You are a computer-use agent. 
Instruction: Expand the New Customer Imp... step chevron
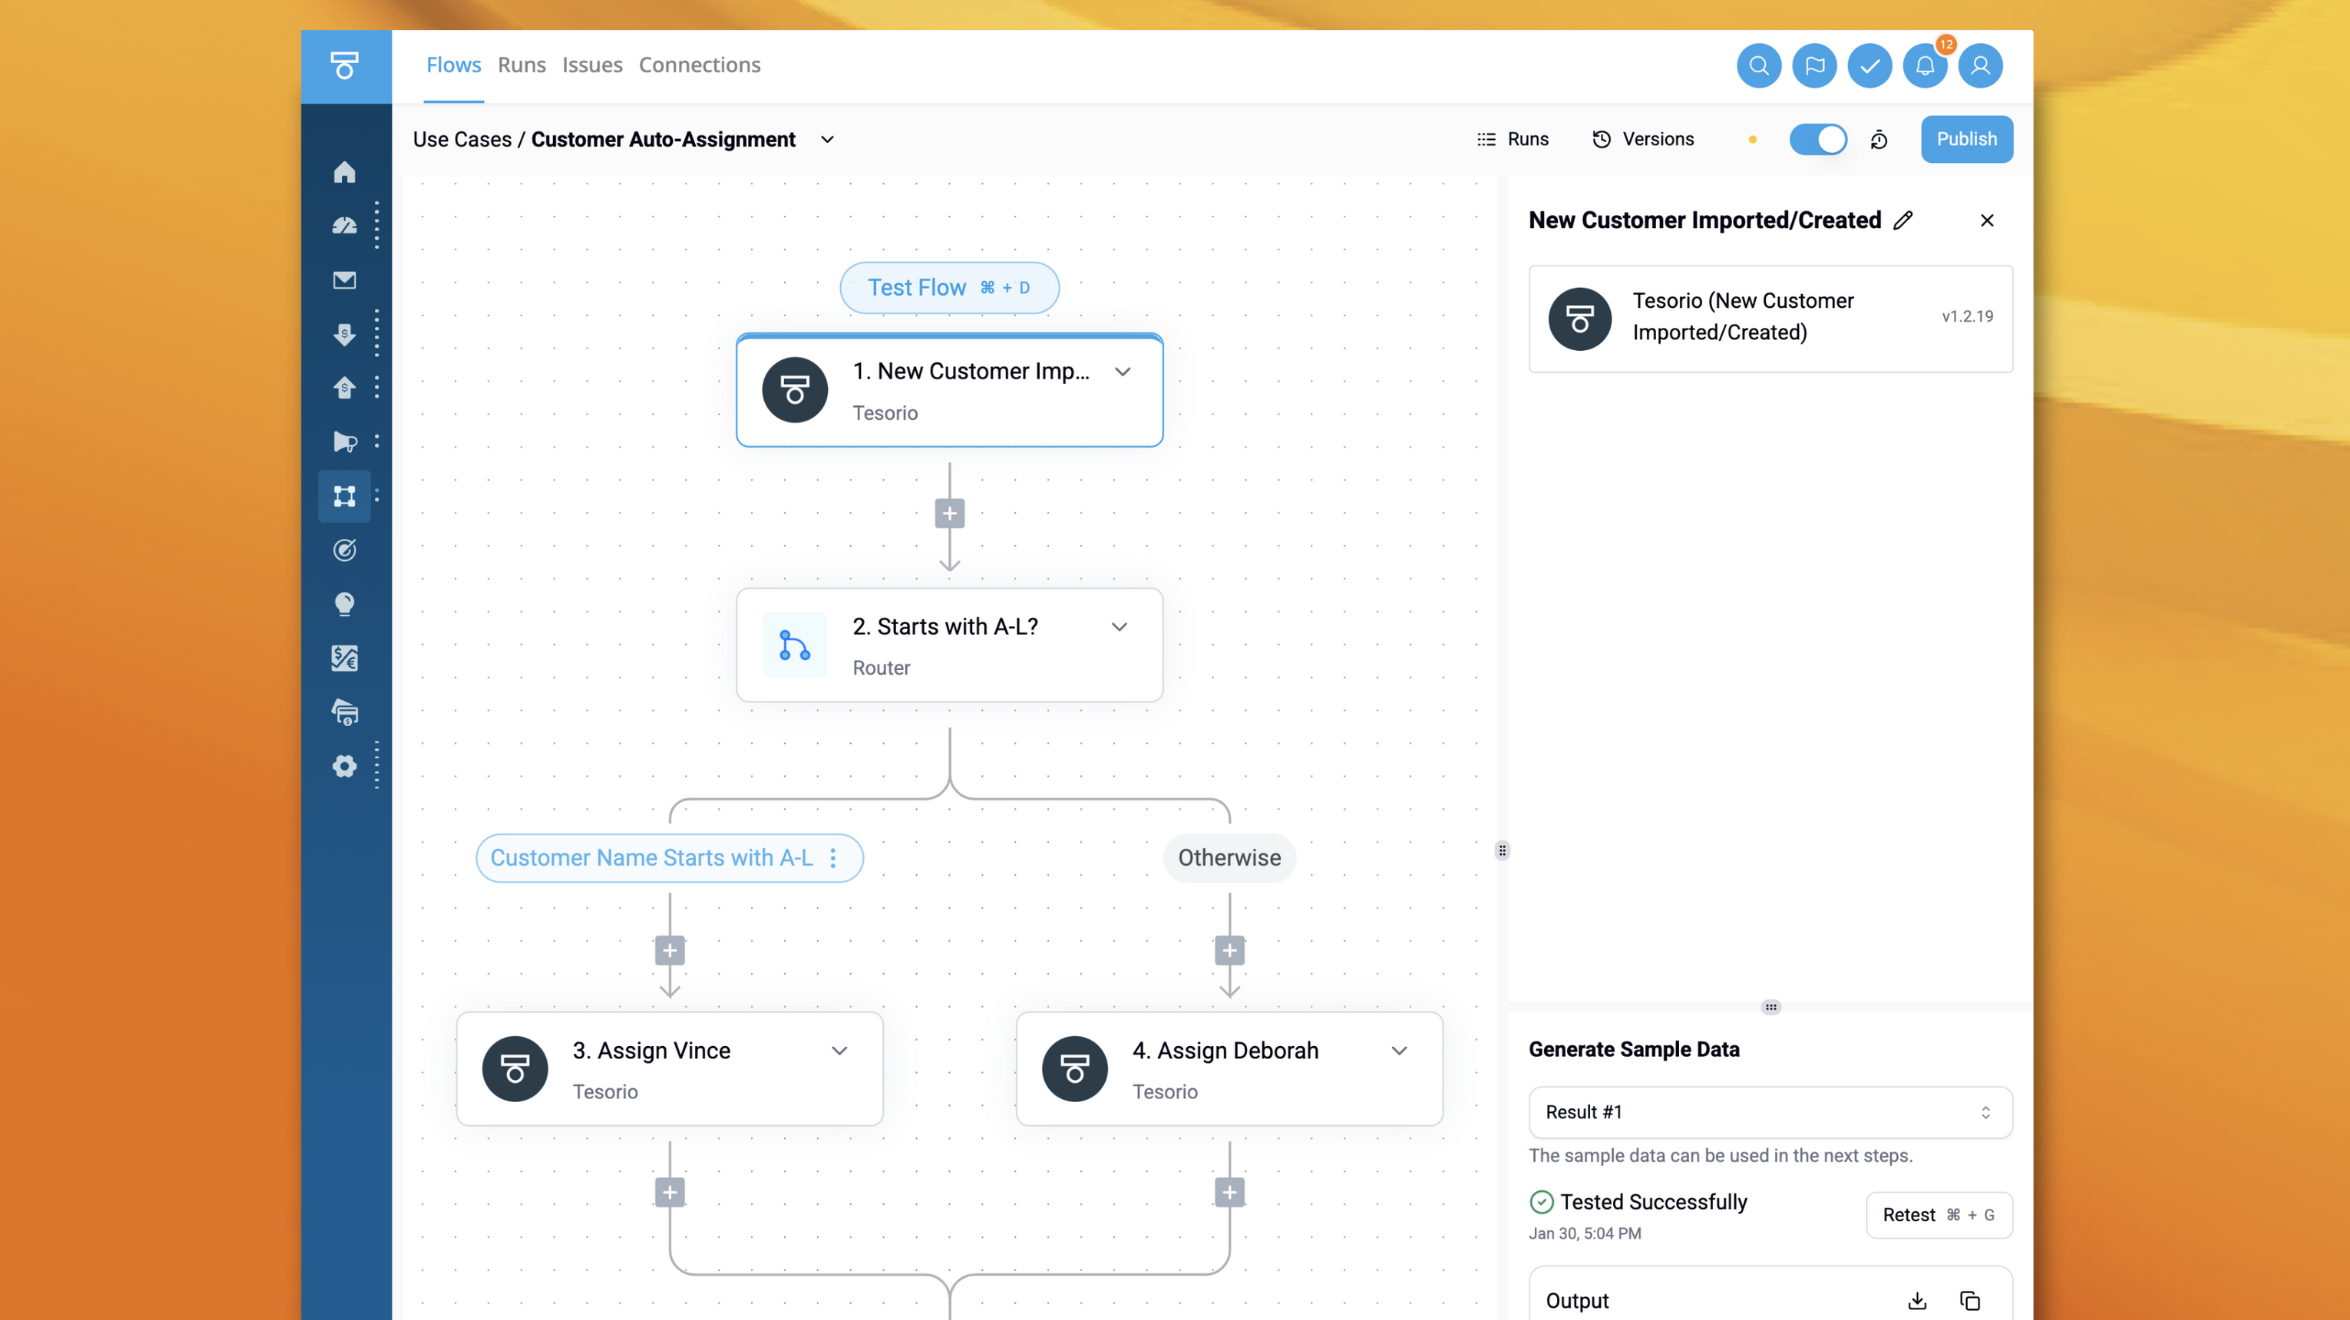[x=1123, y=372]
